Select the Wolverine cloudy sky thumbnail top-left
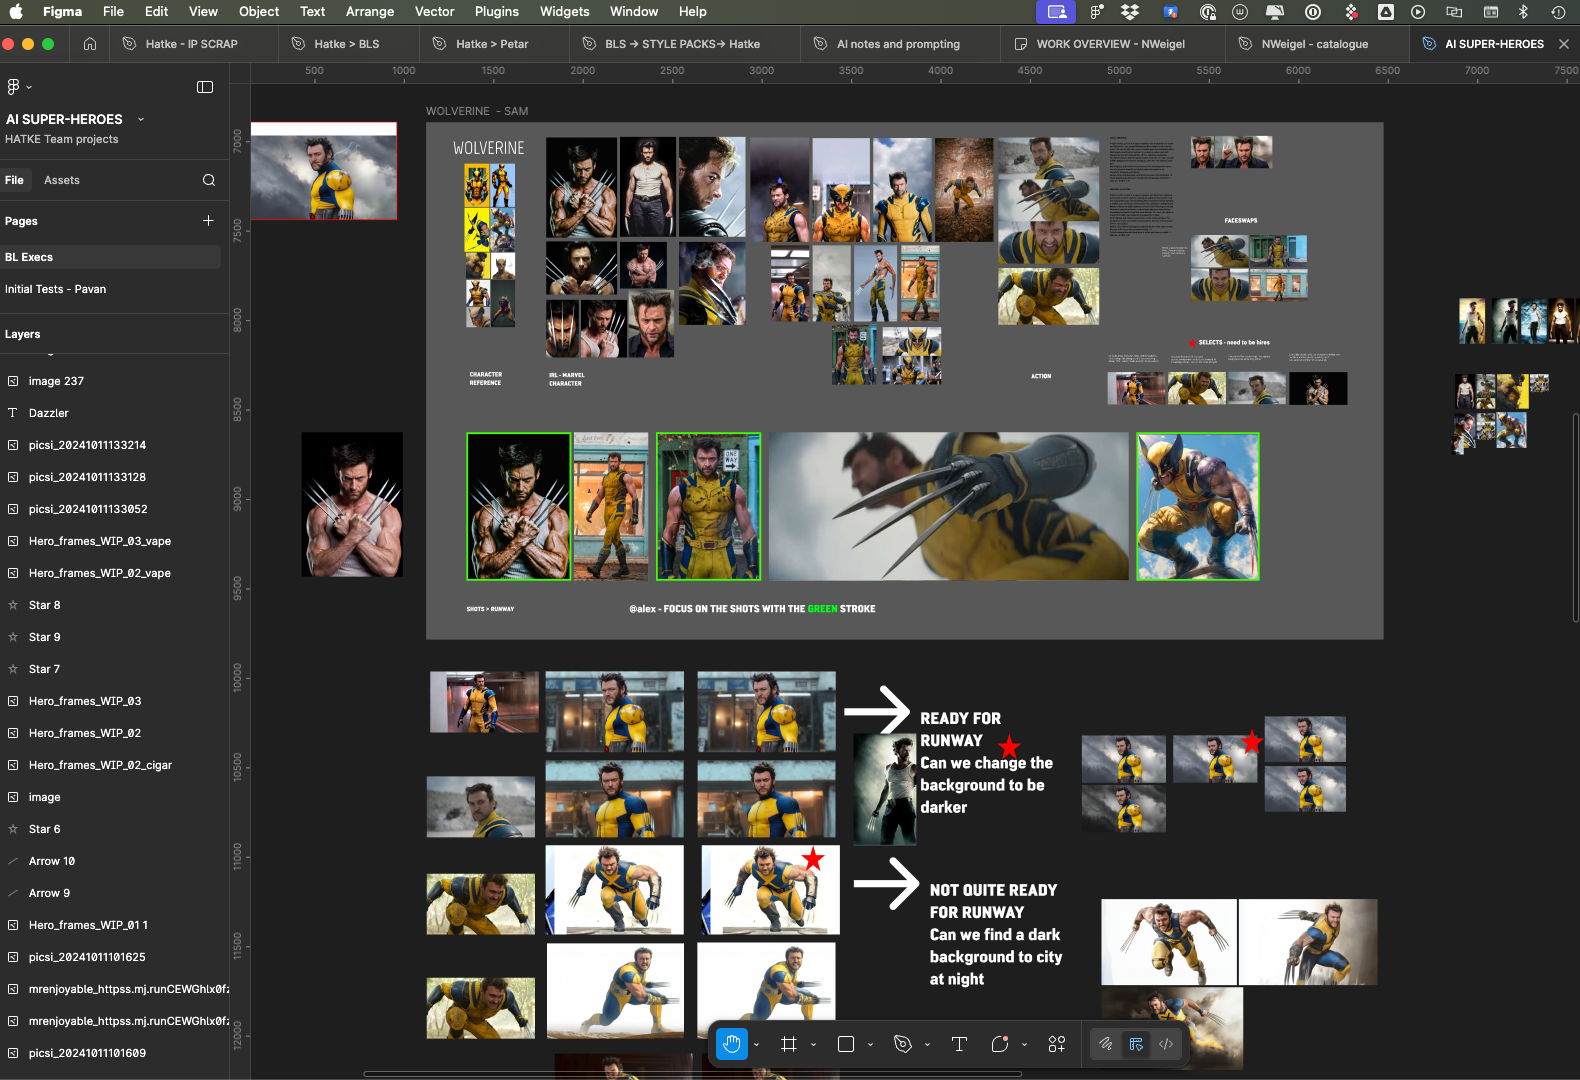Viewport: 1580px width, 1080px height. (324, 171)
